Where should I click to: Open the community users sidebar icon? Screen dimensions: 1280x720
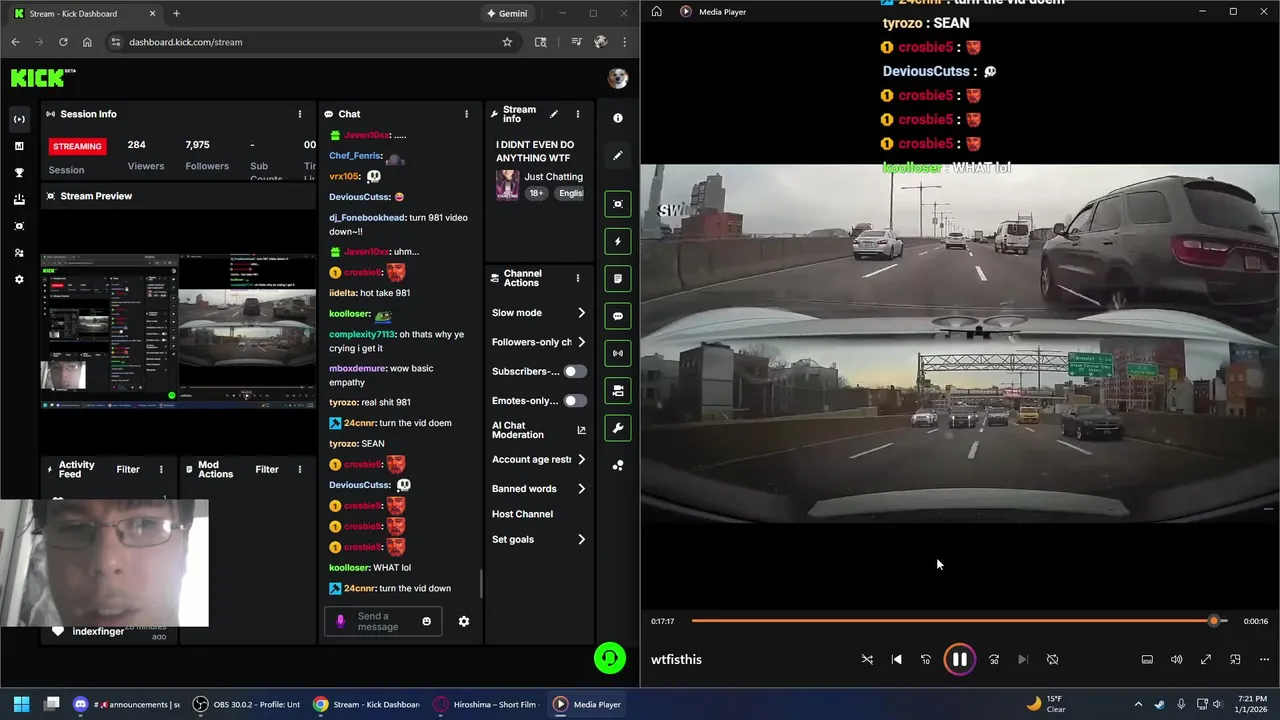pyautogui.click(x=19, y=253)
